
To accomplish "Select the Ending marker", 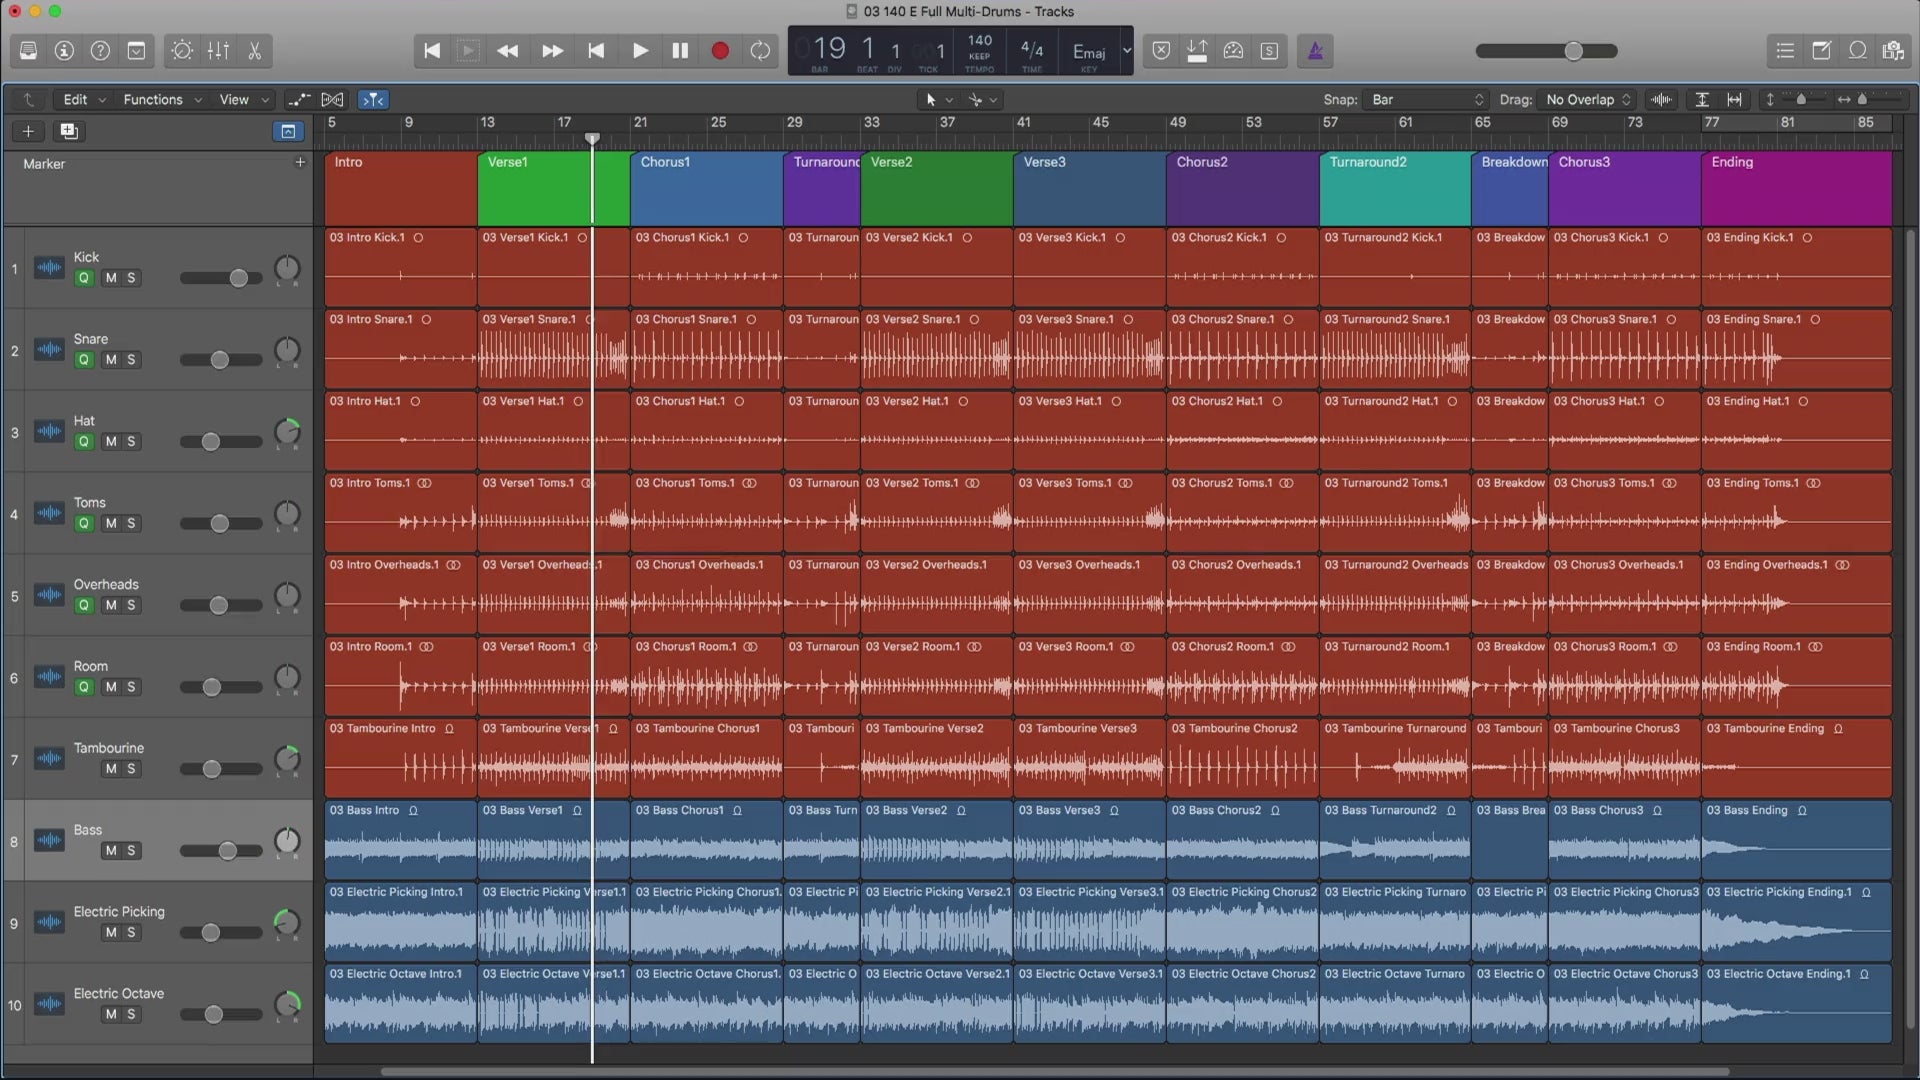I will pyautogui.click(x=1796, y=188).
